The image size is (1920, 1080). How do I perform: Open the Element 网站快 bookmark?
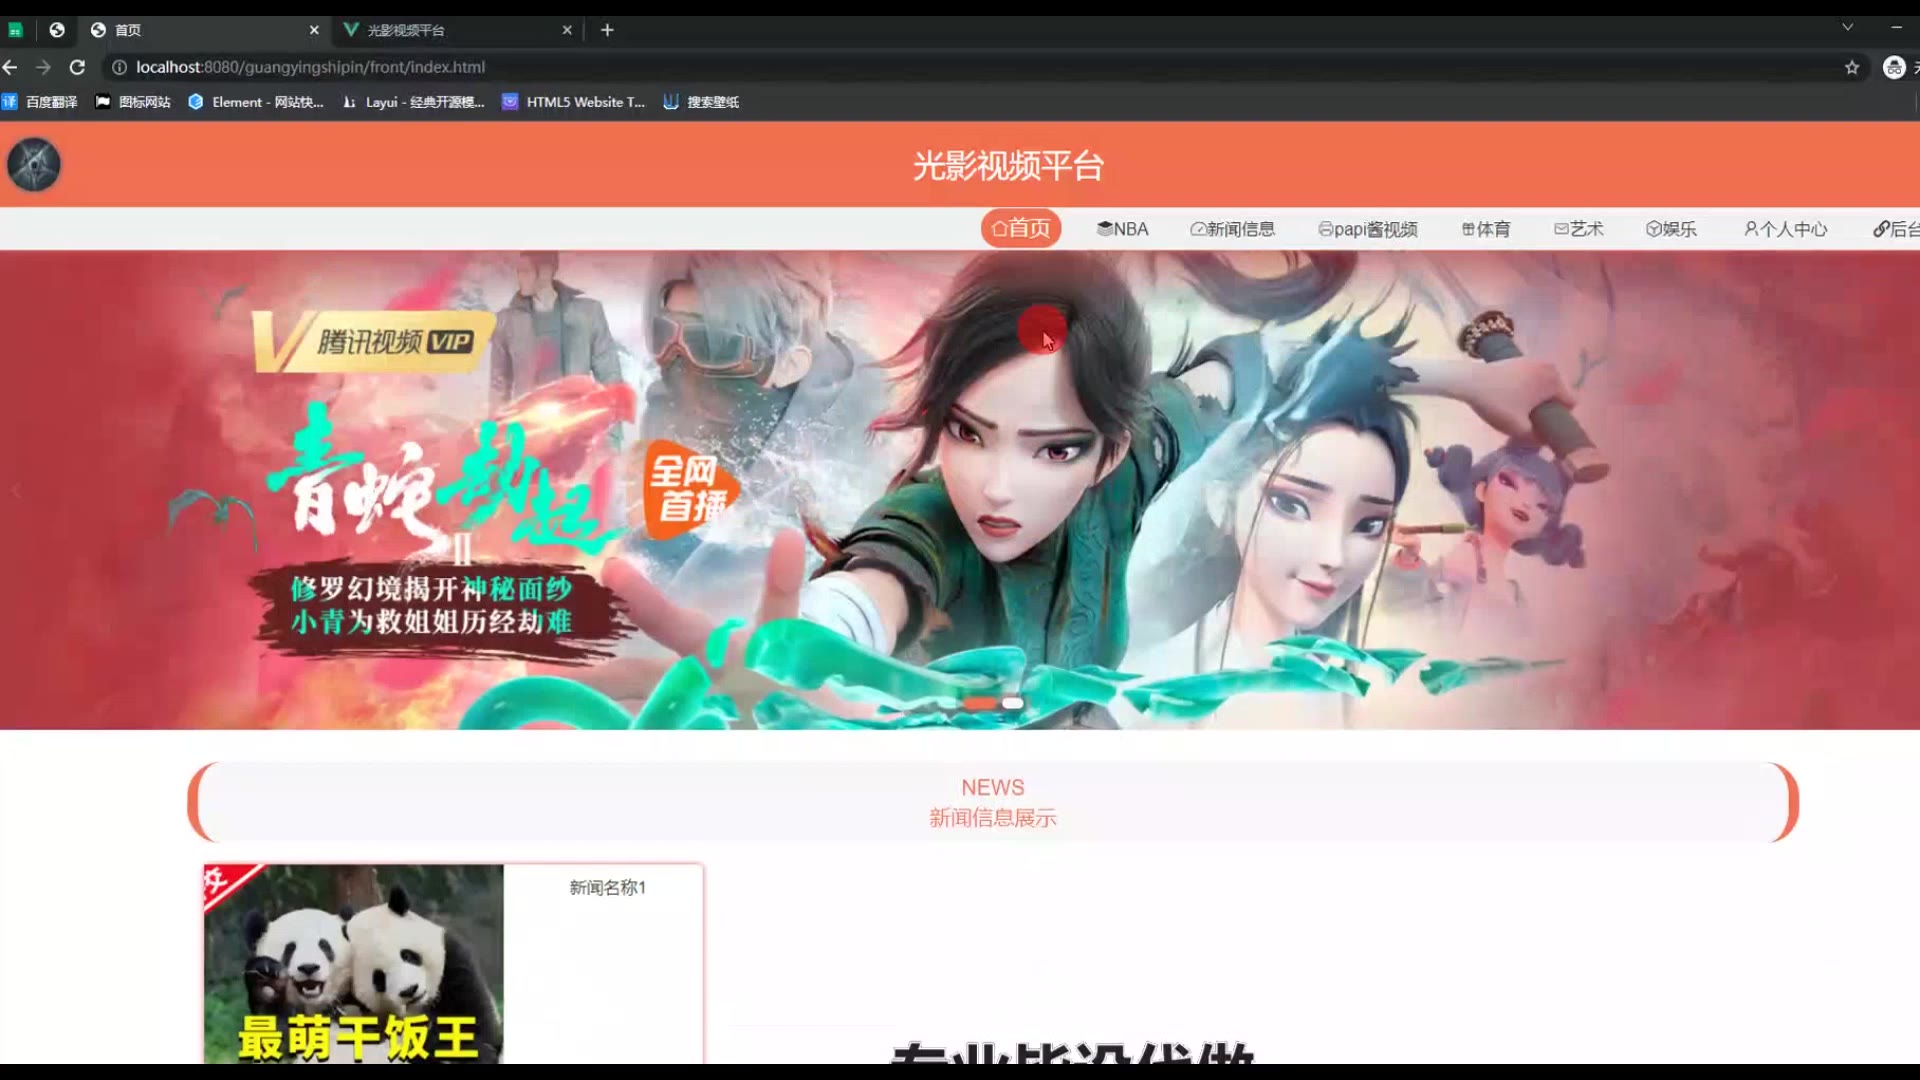point(256,102)
